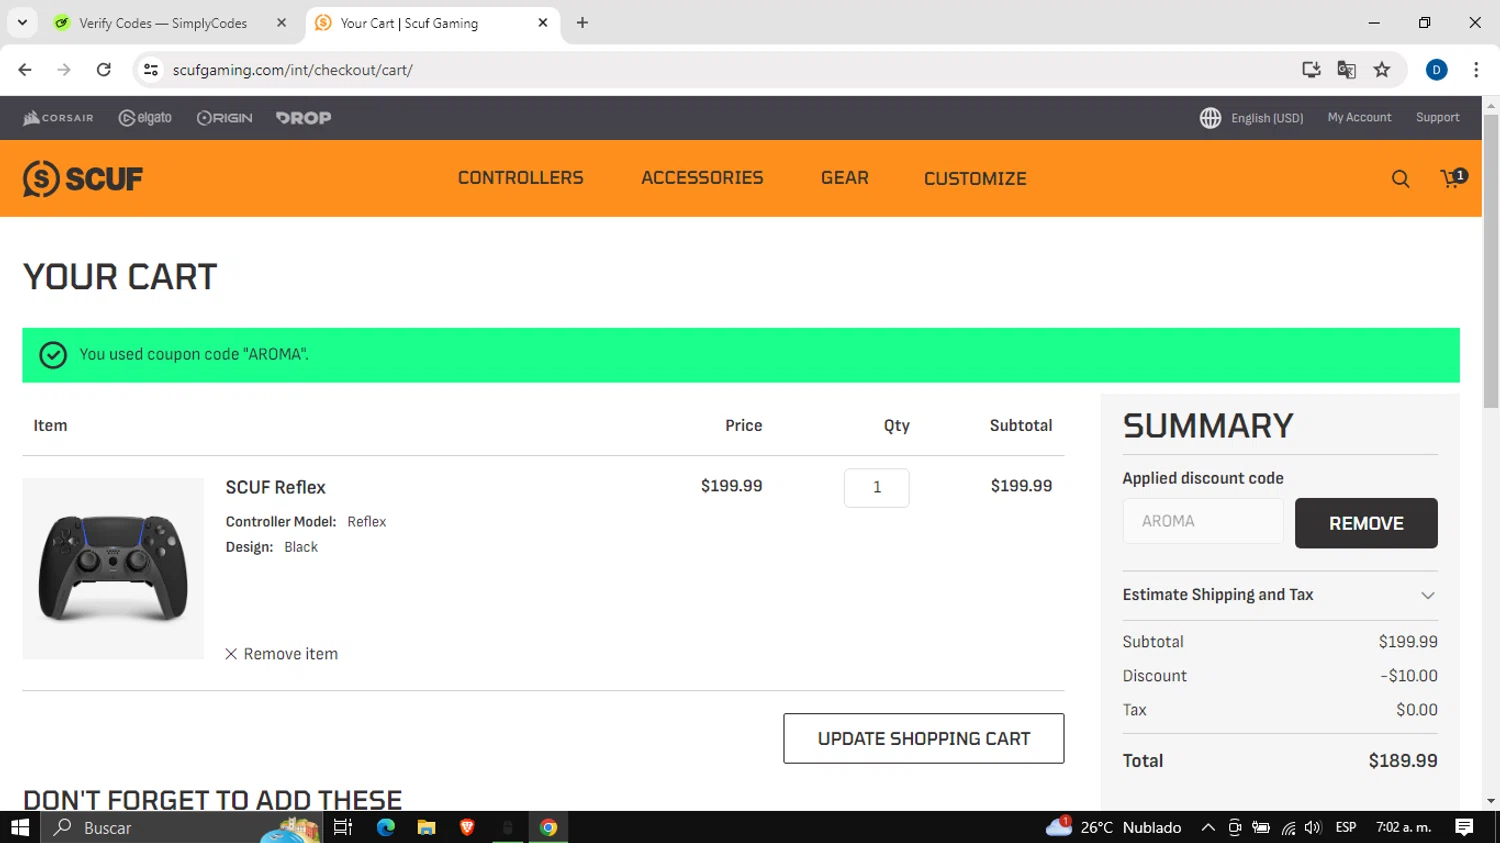Open Brave browser from taskbar
Viewport: 1500px width, 843px height.
coord(467,827)
